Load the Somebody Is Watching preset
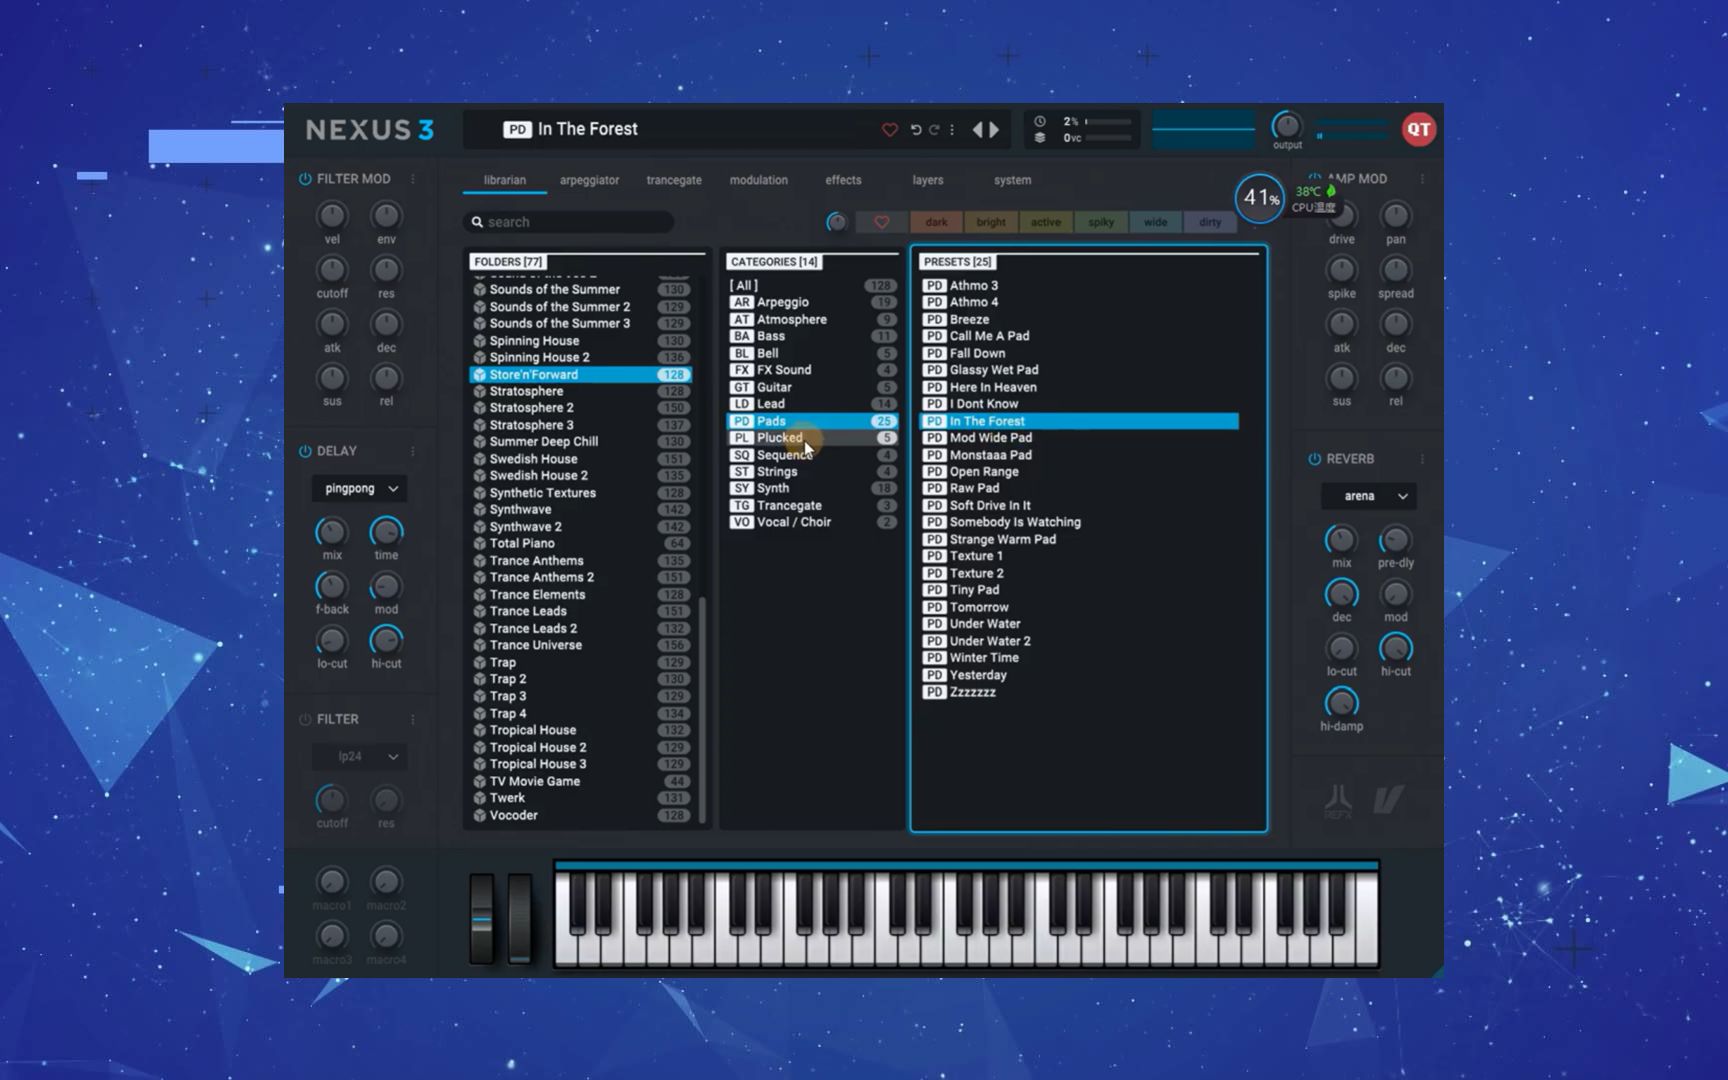This screenshot has height=1080, width=1728. [1079, 522]
